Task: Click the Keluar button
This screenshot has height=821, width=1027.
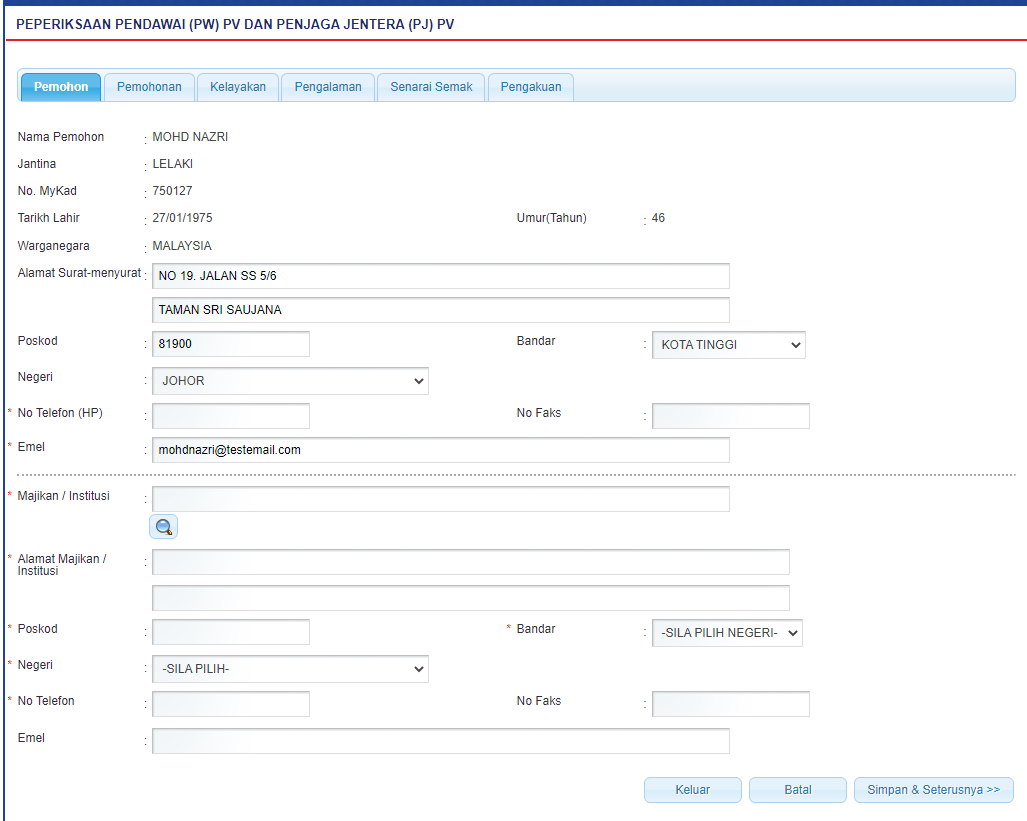Action: coord(692,790)
